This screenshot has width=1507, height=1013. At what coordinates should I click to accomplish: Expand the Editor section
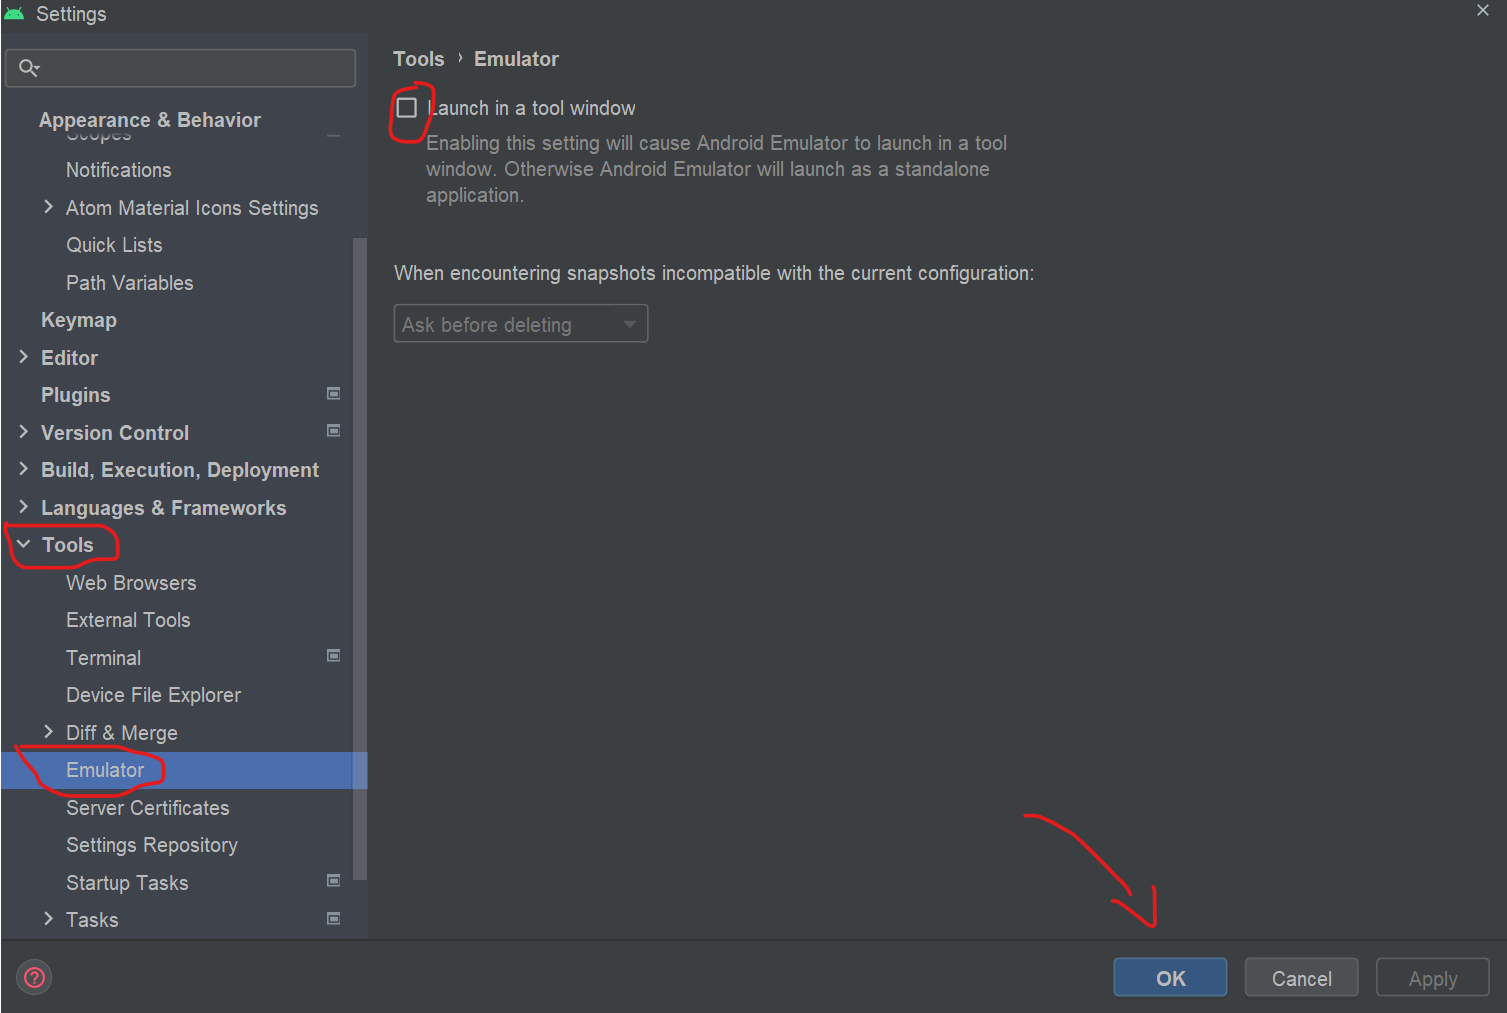coord(24,357)
